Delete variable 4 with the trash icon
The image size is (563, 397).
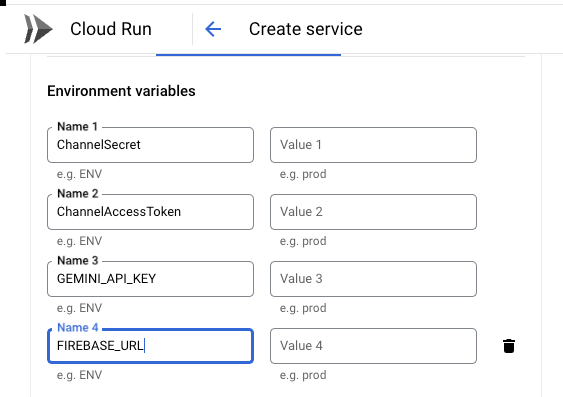point(509,346)
